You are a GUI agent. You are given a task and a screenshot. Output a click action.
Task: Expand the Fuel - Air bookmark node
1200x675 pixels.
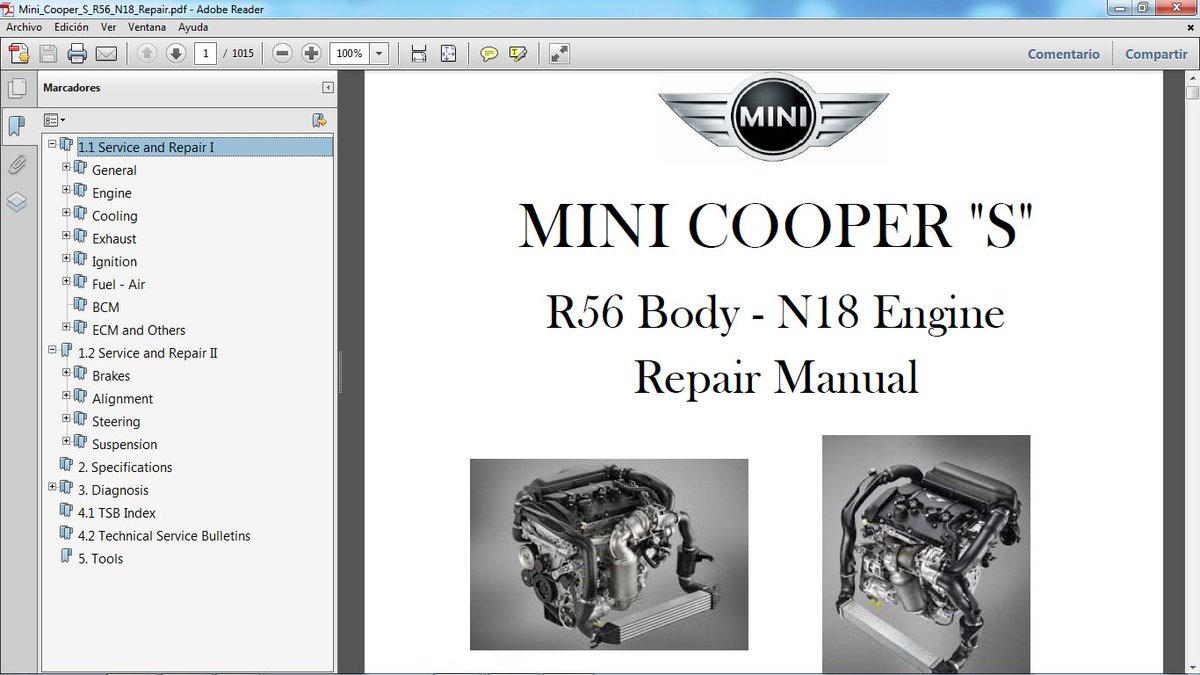[x=66, y=281]
